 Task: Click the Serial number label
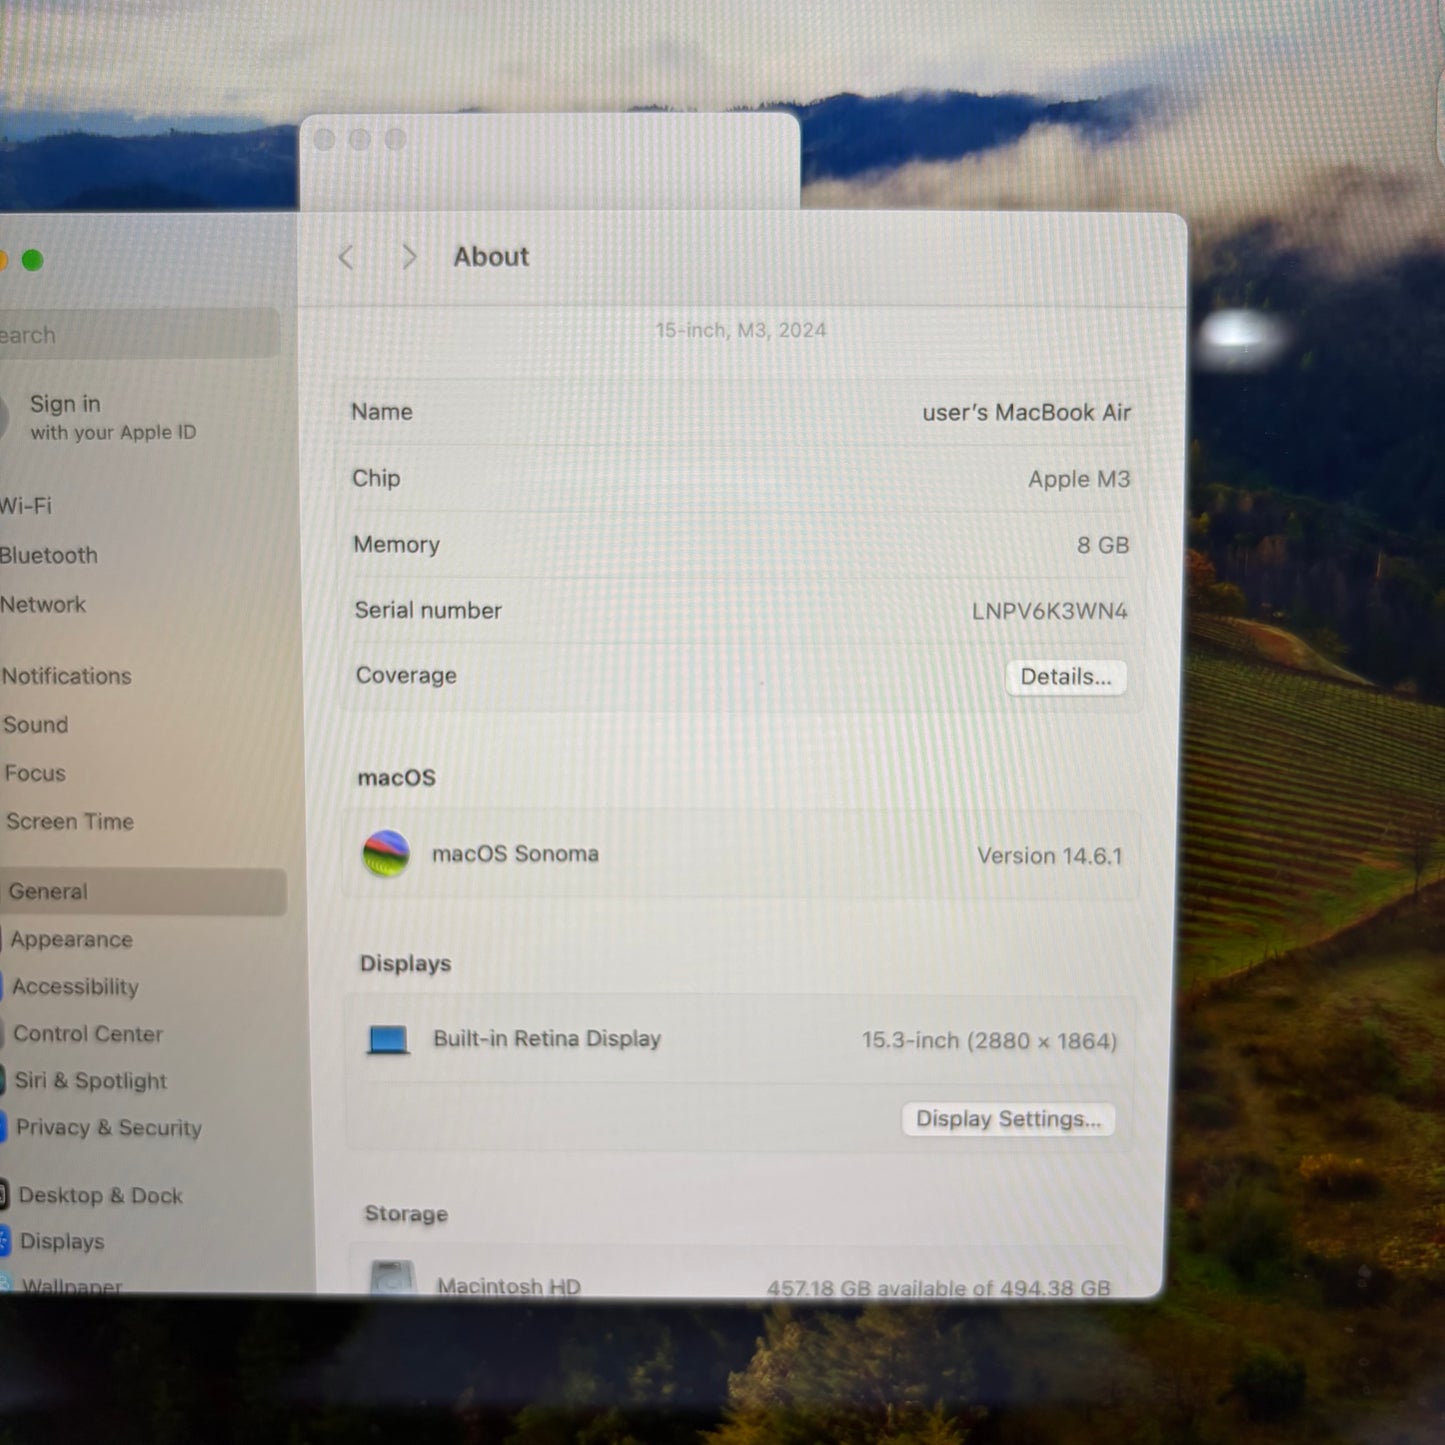428,610
